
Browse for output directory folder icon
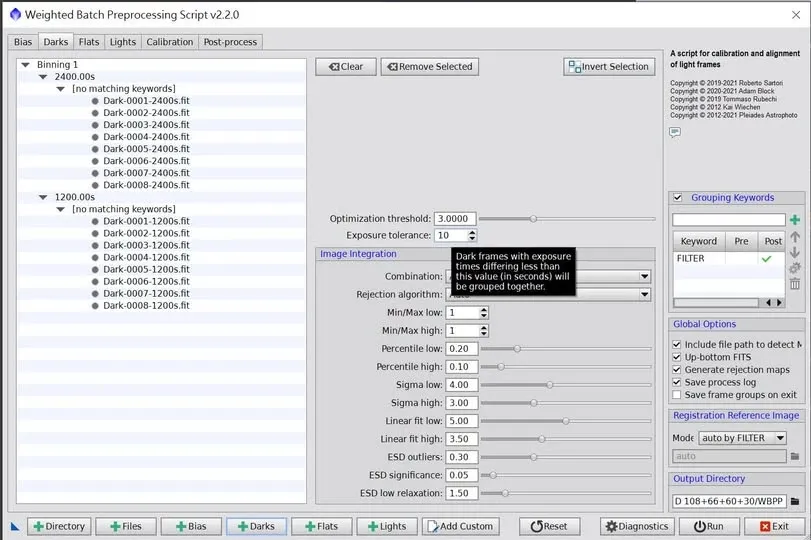click(795, 501)
